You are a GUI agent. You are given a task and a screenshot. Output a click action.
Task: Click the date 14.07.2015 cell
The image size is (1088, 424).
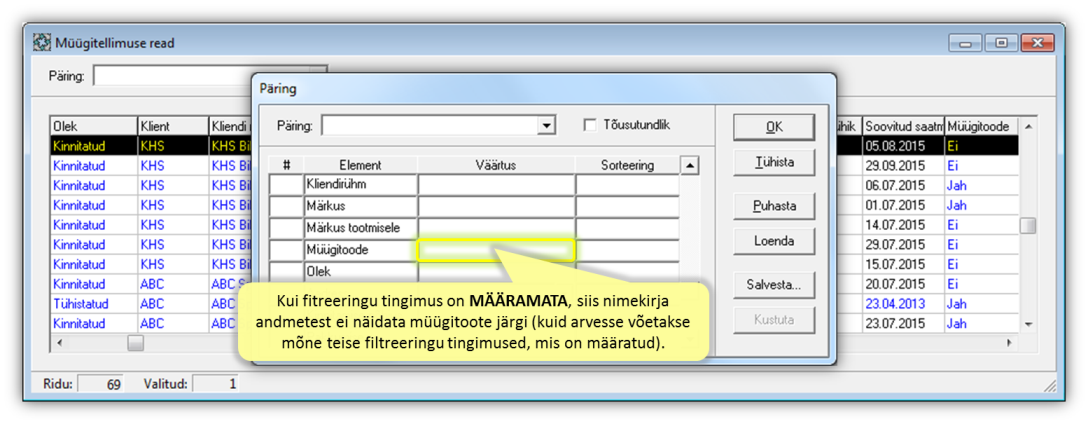tap(903, 226)
